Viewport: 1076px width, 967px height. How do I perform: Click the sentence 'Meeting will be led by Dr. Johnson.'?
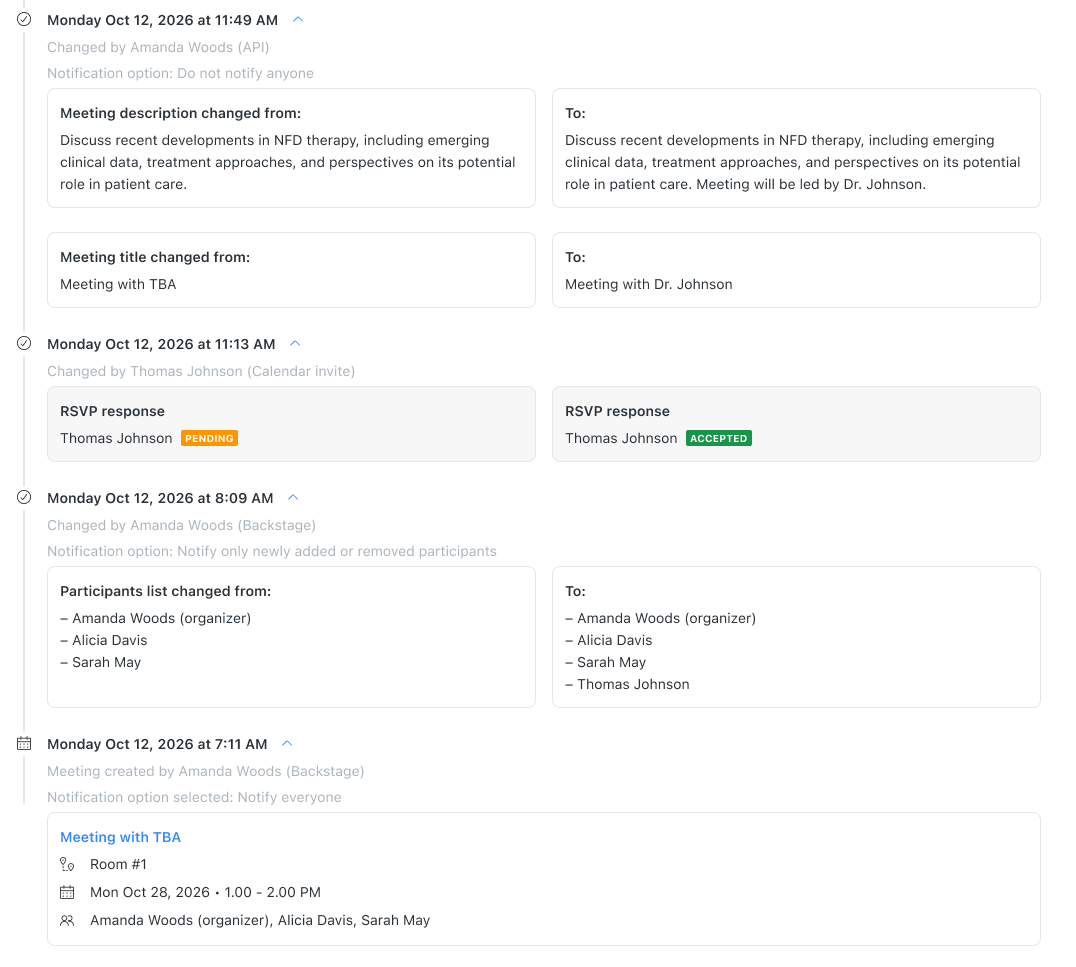[x=811, y=184]
